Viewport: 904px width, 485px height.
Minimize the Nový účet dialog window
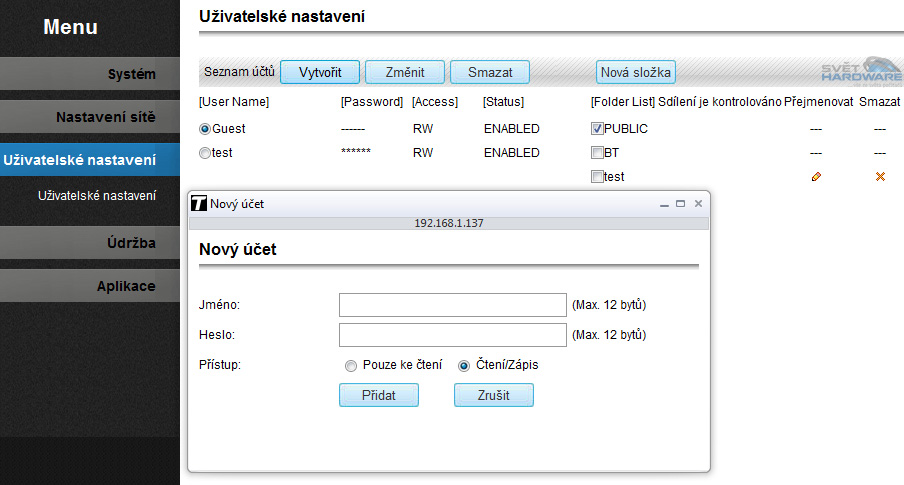[x=664, y=203]
